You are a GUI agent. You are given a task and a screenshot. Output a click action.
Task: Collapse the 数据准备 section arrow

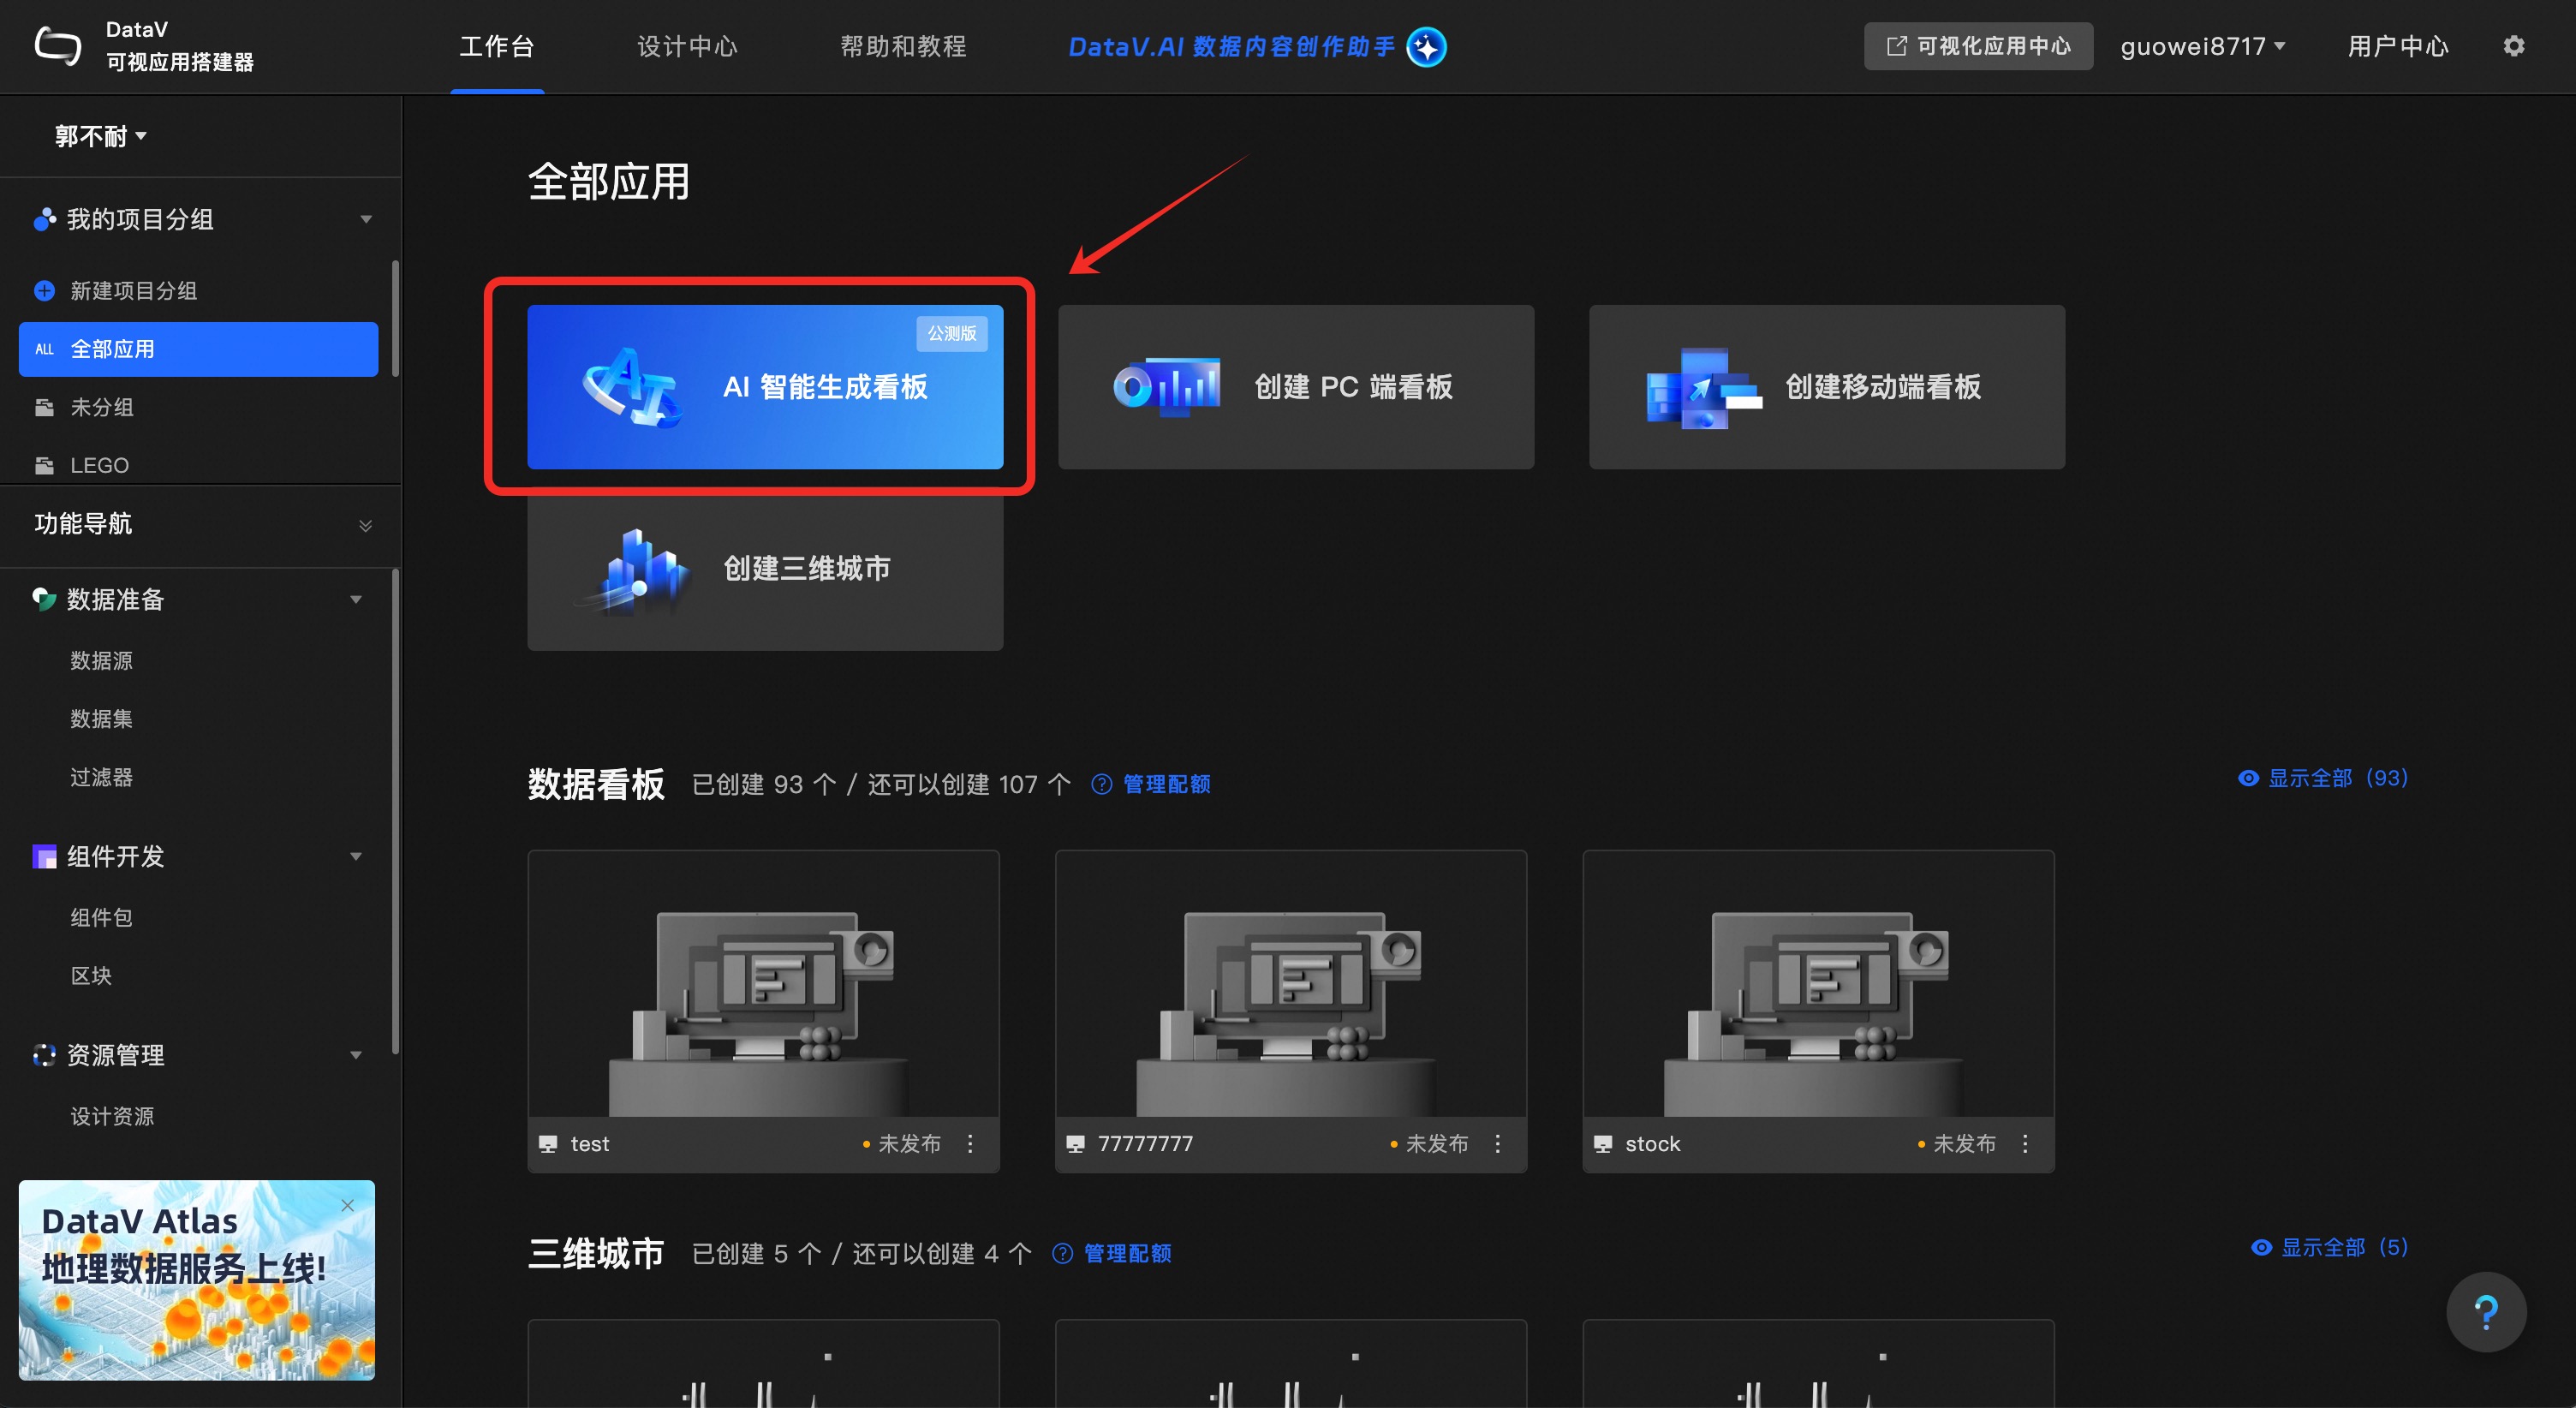tap(356, 600)
